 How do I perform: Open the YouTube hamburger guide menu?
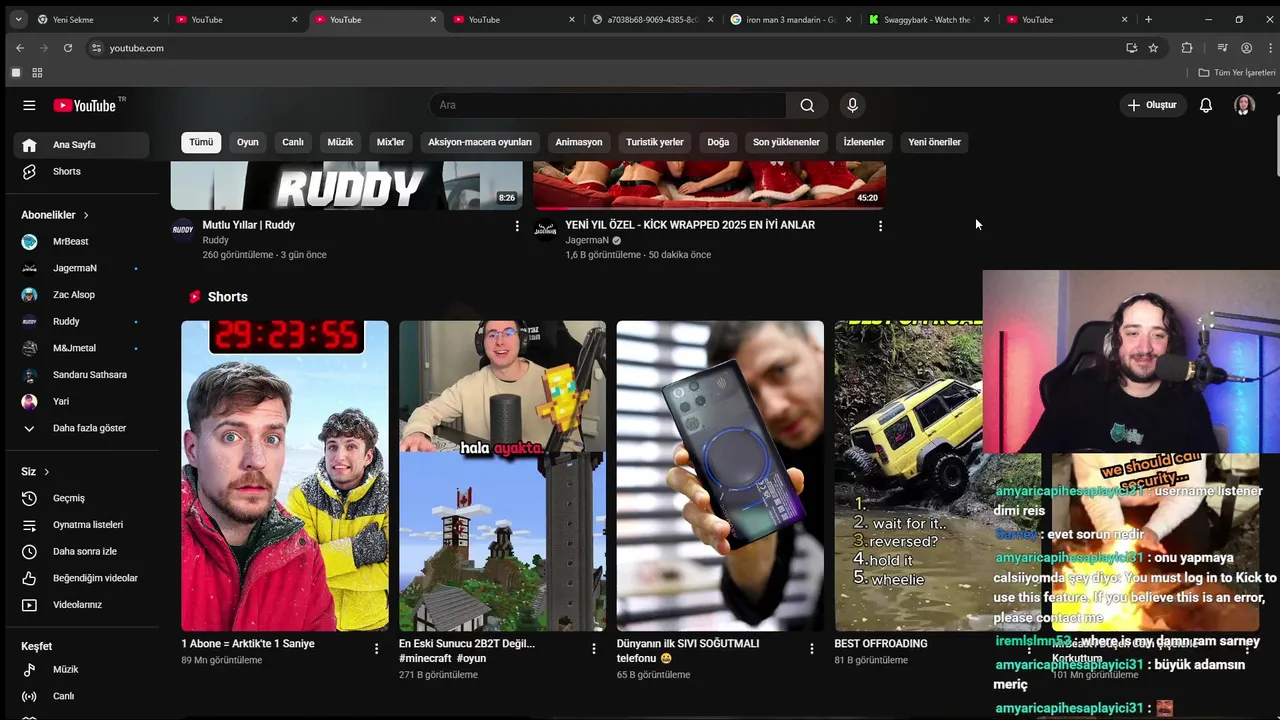coord(29,105)
